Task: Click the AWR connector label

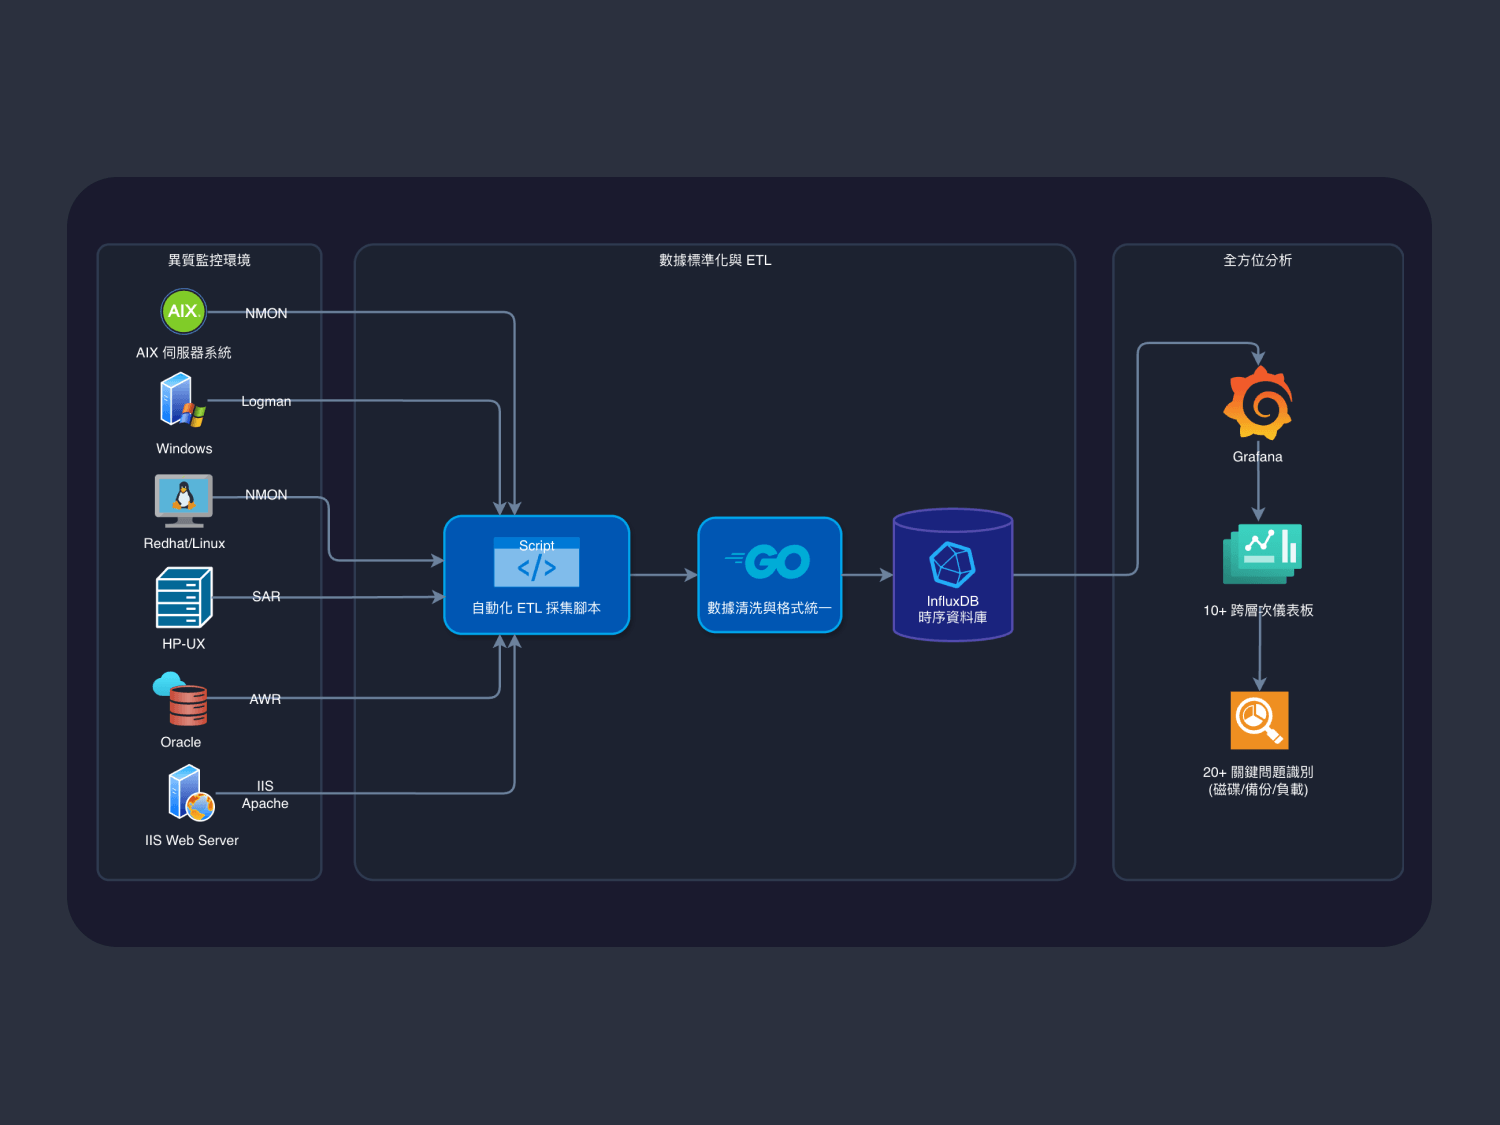Action: click(265, 699)
